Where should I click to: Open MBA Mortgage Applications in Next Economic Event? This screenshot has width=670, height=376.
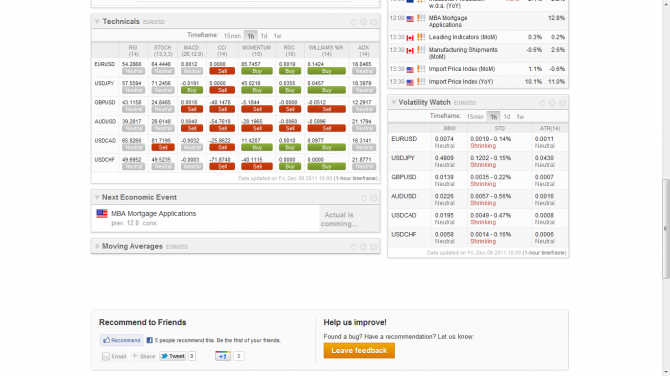click(x=153, y=214)
